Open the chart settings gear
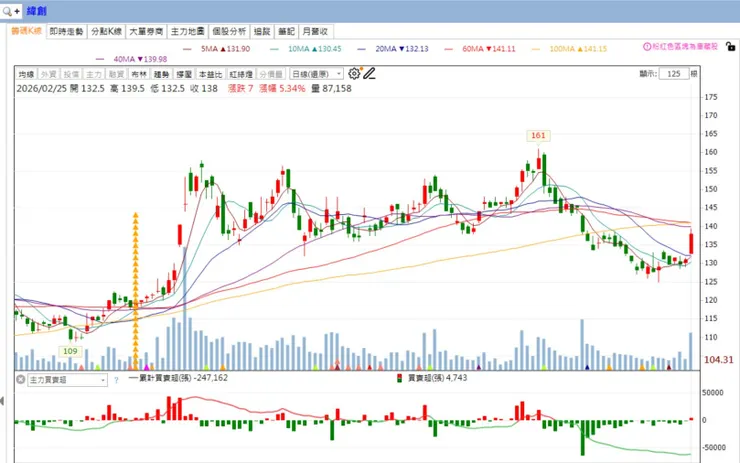 tap(354, 74)
